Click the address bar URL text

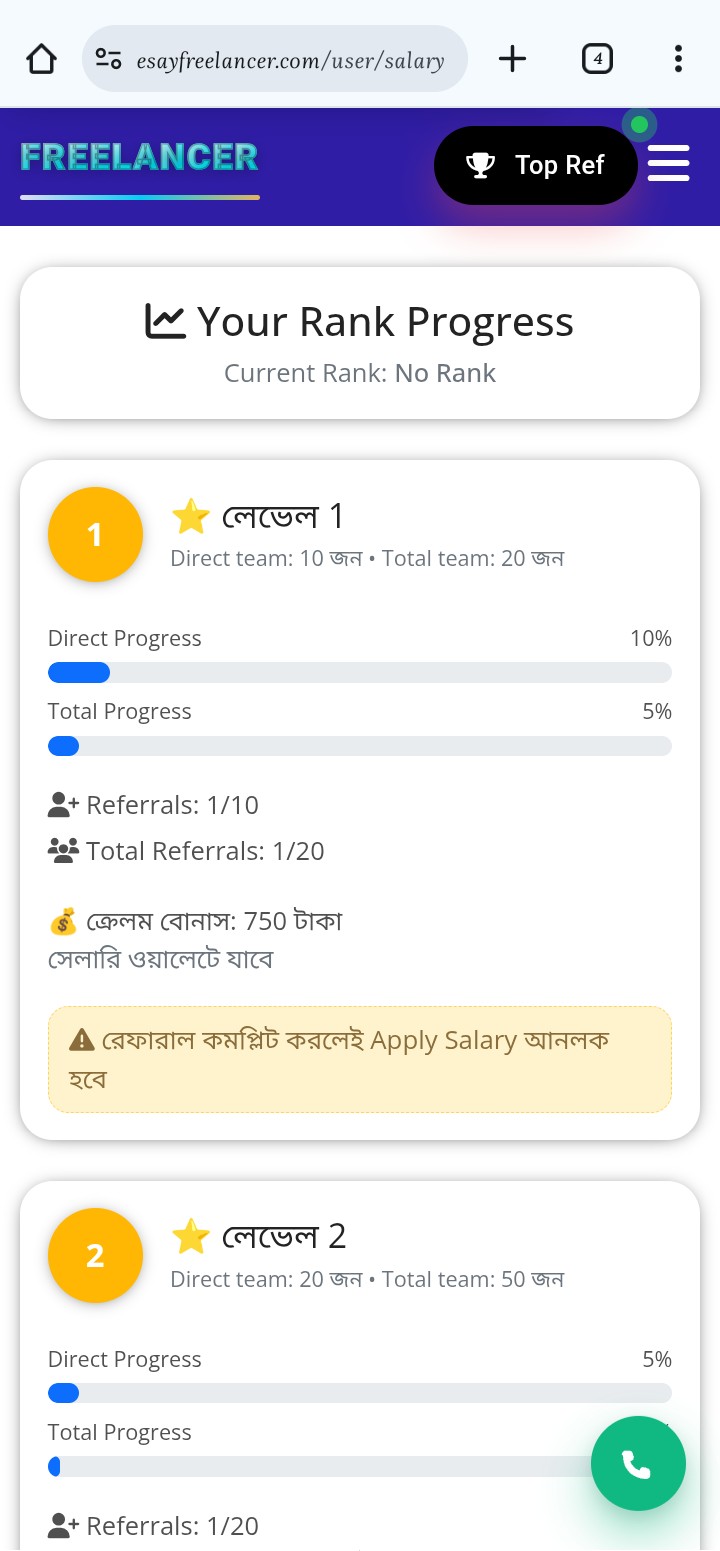pos(290,61)
